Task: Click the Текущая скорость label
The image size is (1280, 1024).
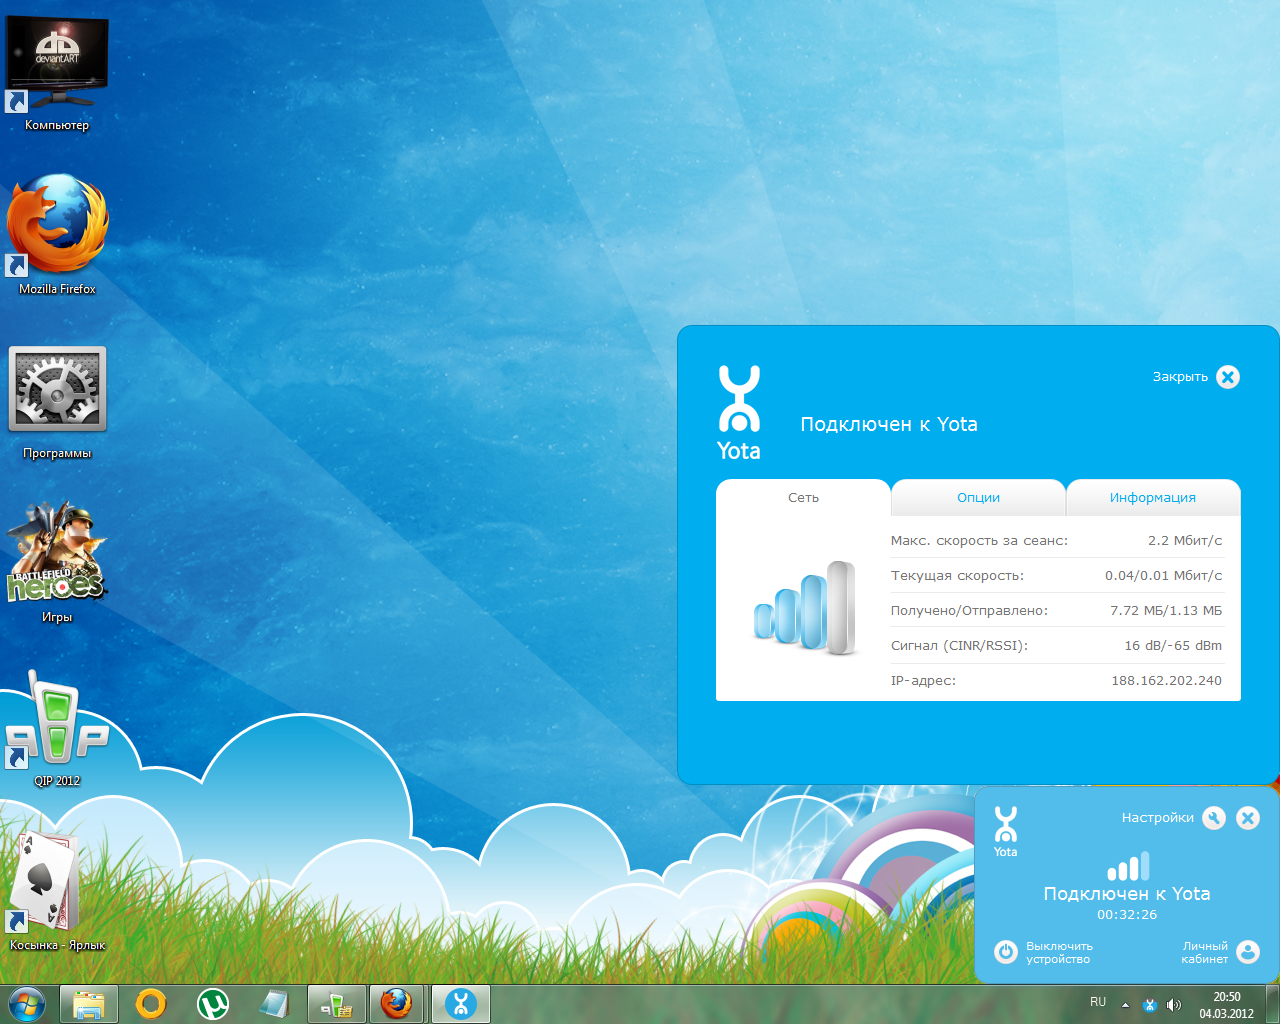Action: tap(957, 575)
